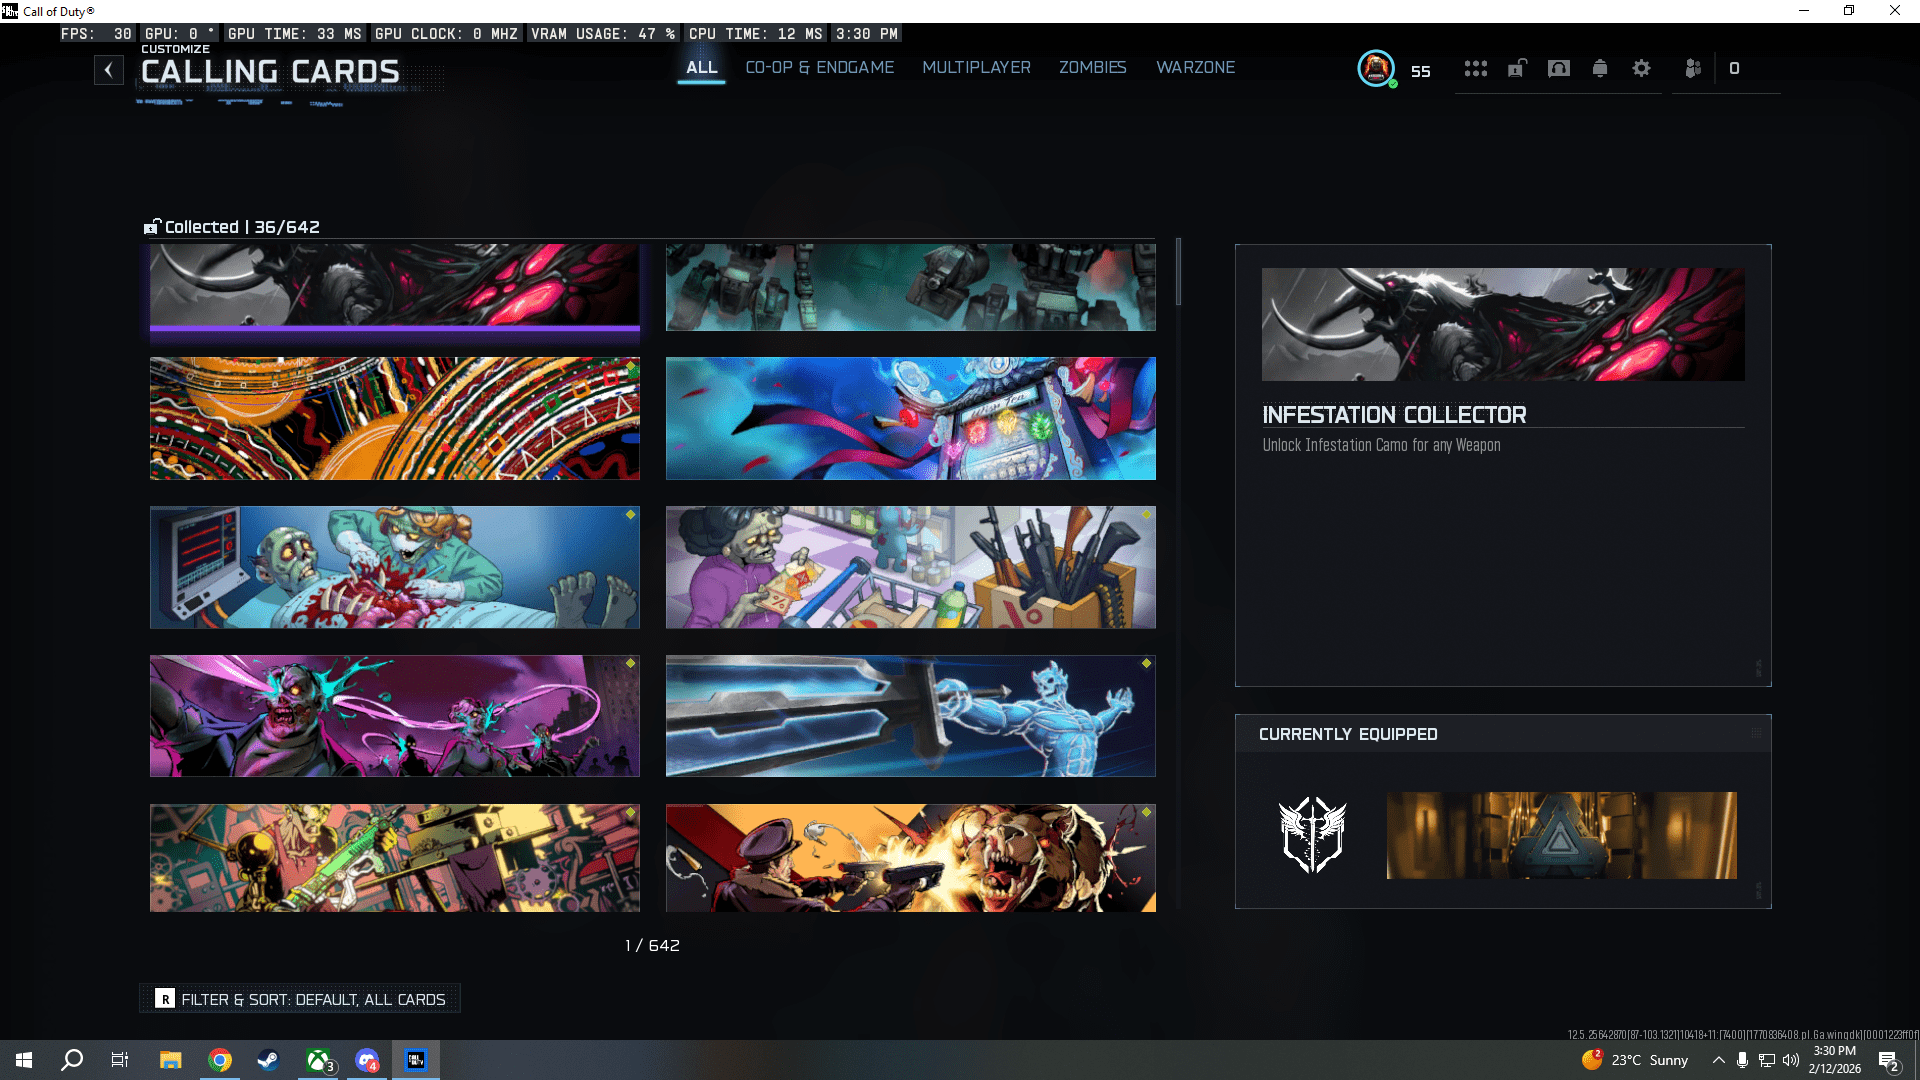Open Filter & Sort: Default, All Cards
Screen dimensions: 1920x1080
coord(300,999)
